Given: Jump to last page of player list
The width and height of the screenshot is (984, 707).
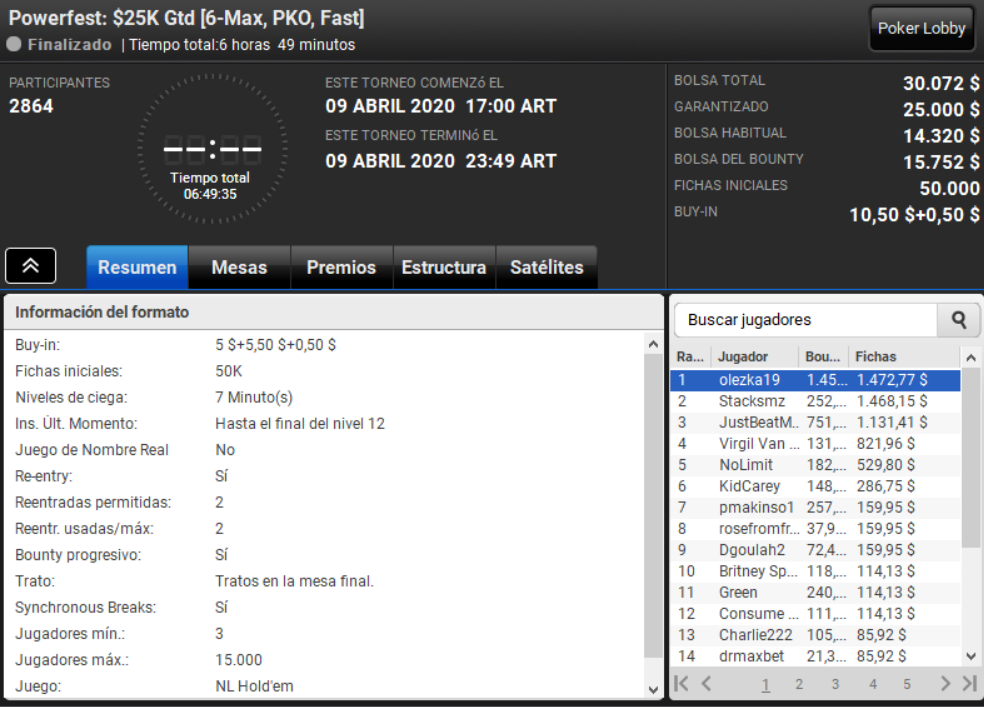Looking at the screenshot, I should pos(970,684).
